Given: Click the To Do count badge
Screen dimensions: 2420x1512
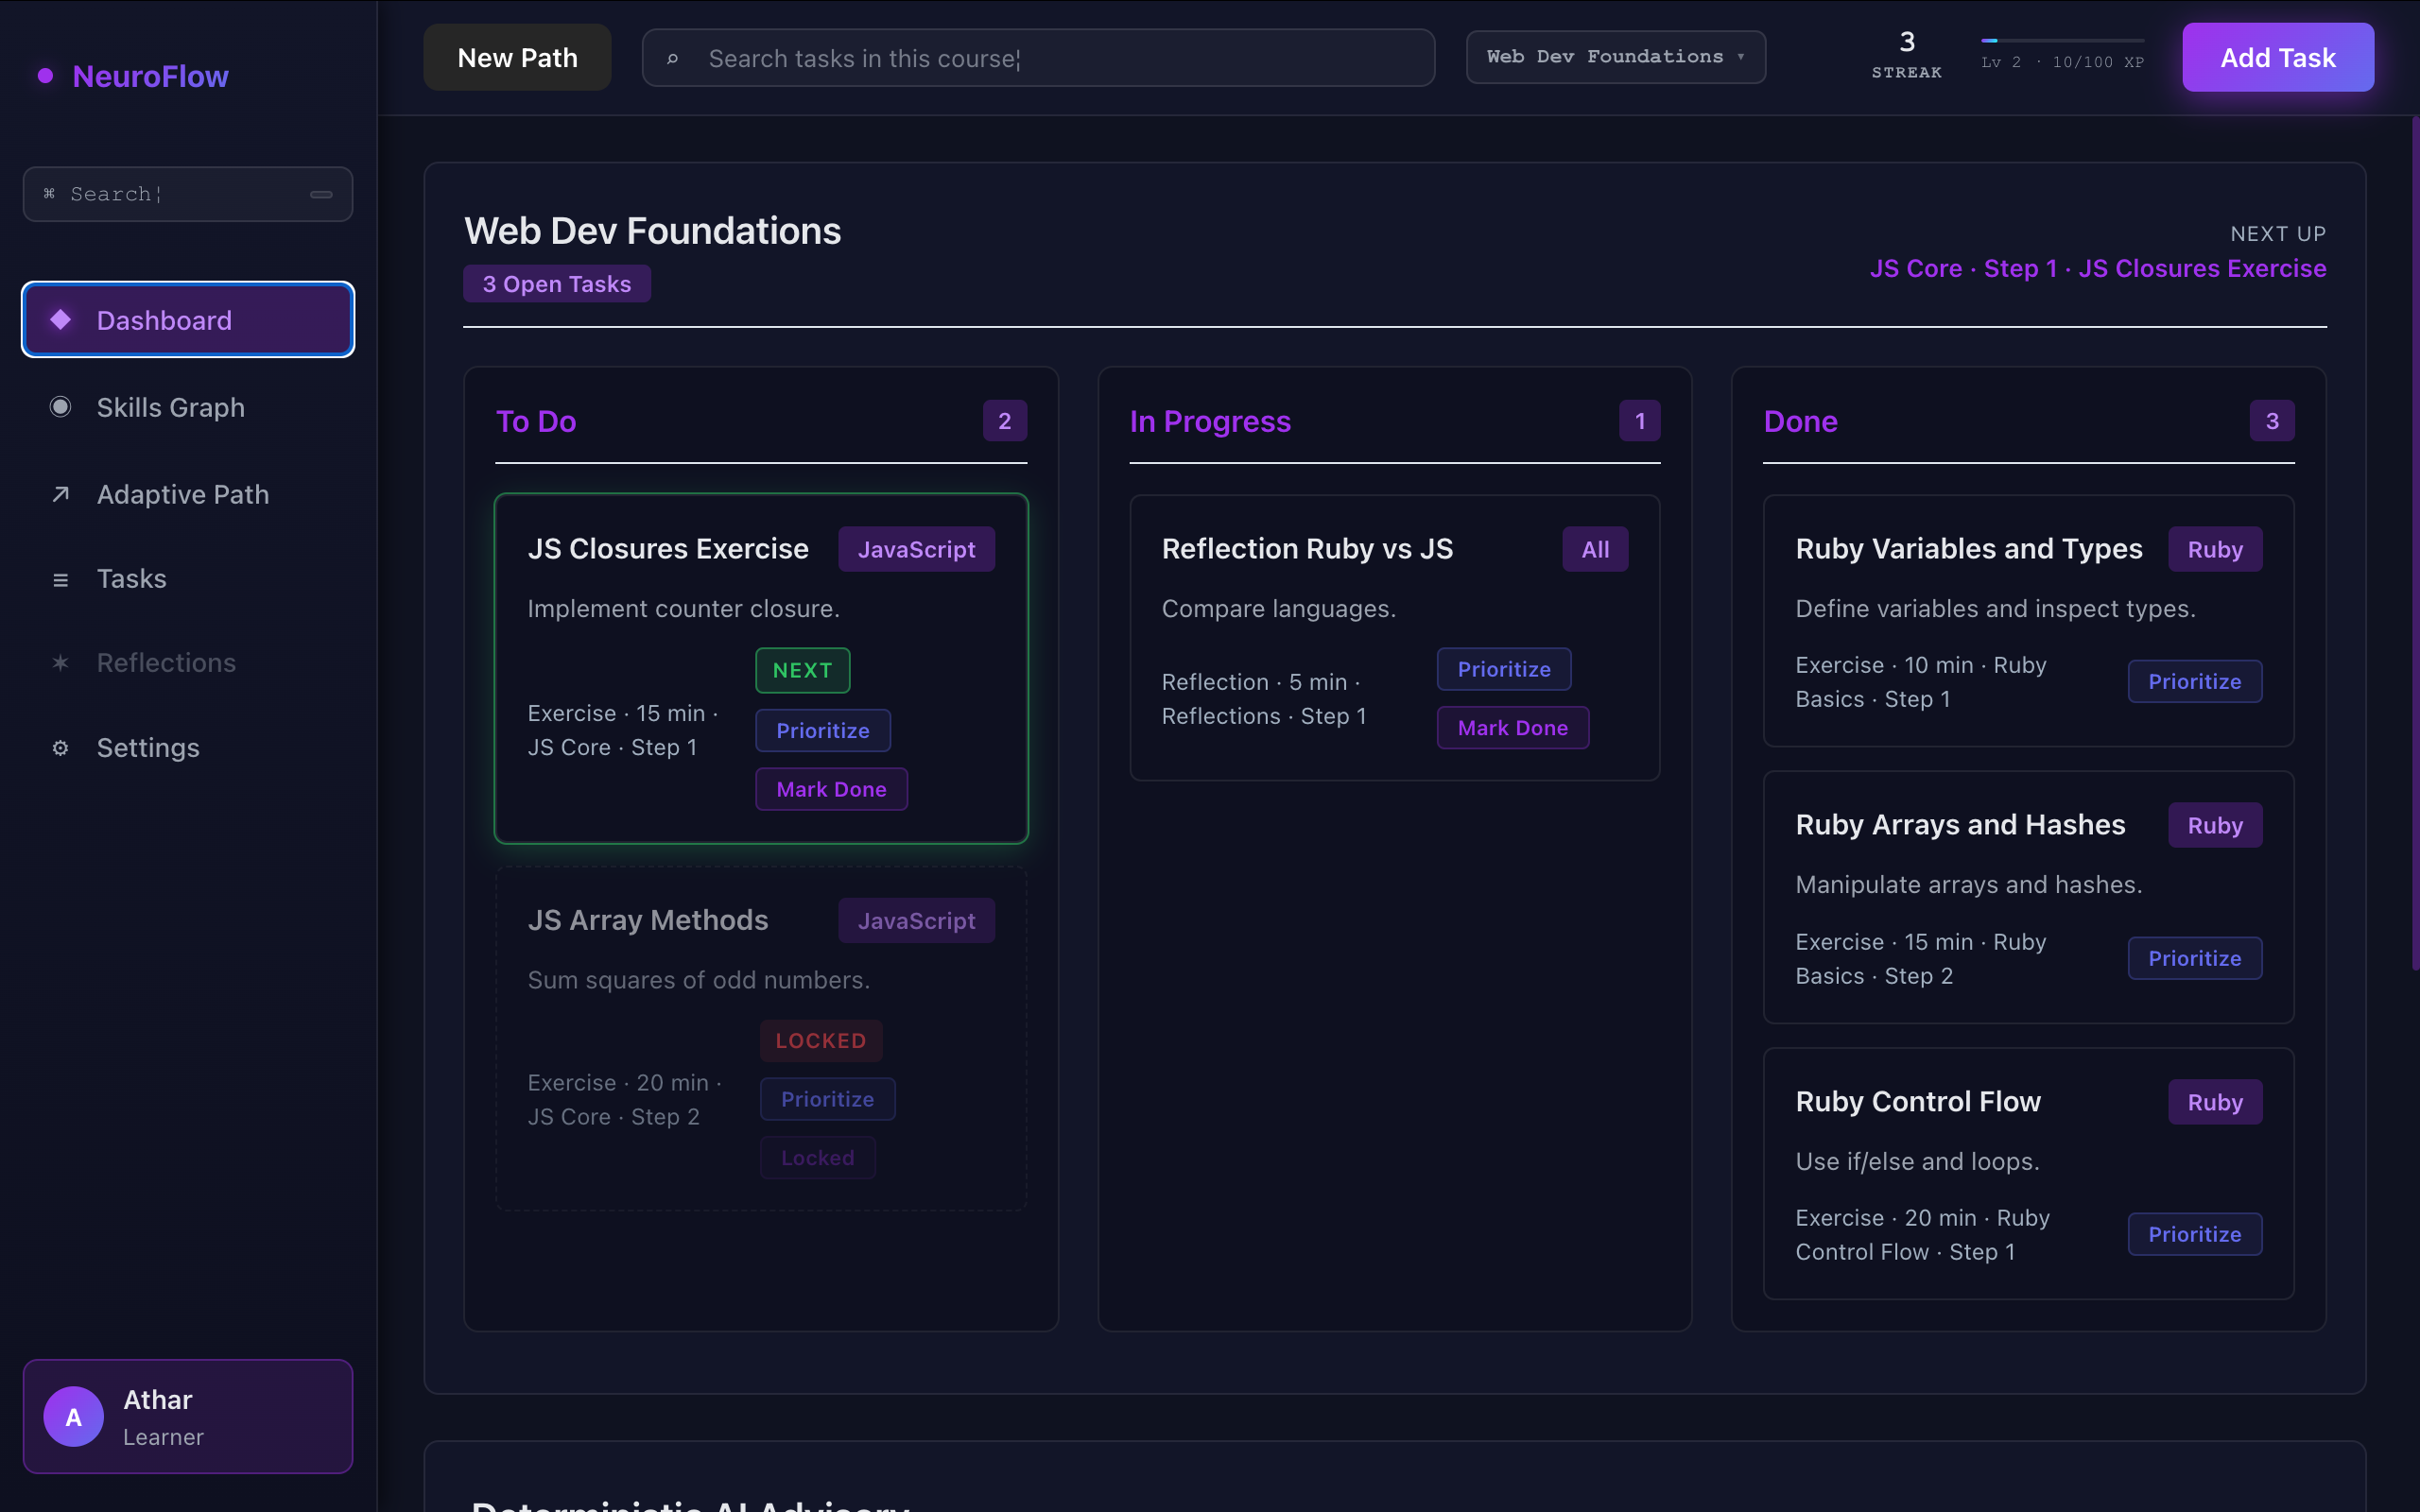Looking at the screenshot, I should [x=1005, y=421].
